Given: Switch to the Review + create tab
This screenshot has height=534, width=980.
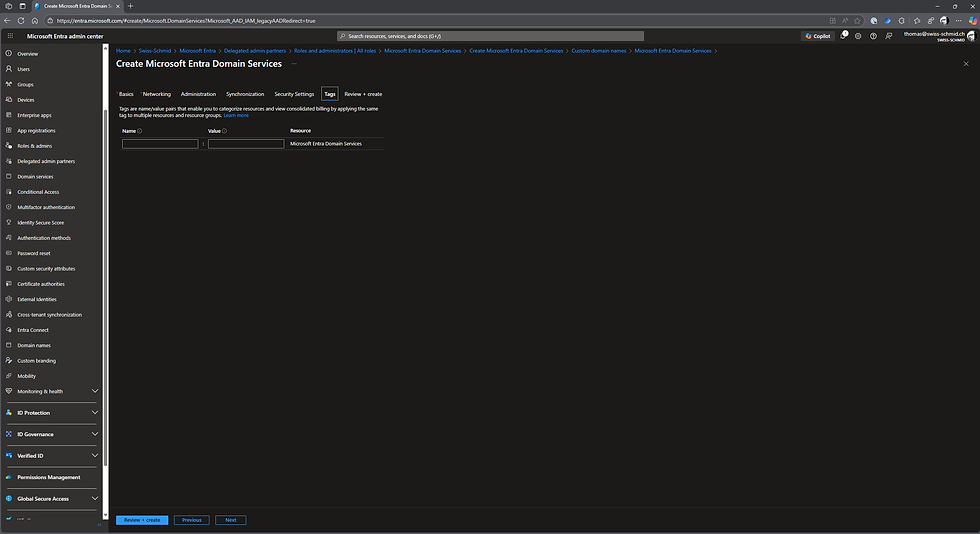Looking at the screenshot, I should [x=363, y=94].
